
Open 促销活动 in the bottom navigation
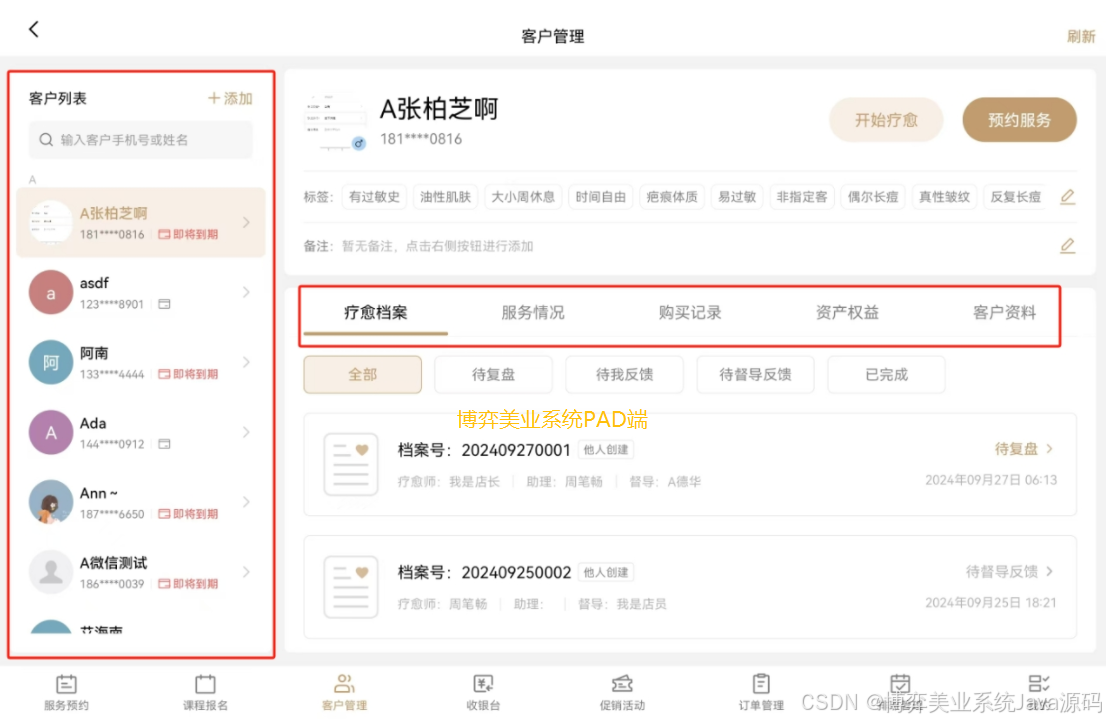coord(622,692)
